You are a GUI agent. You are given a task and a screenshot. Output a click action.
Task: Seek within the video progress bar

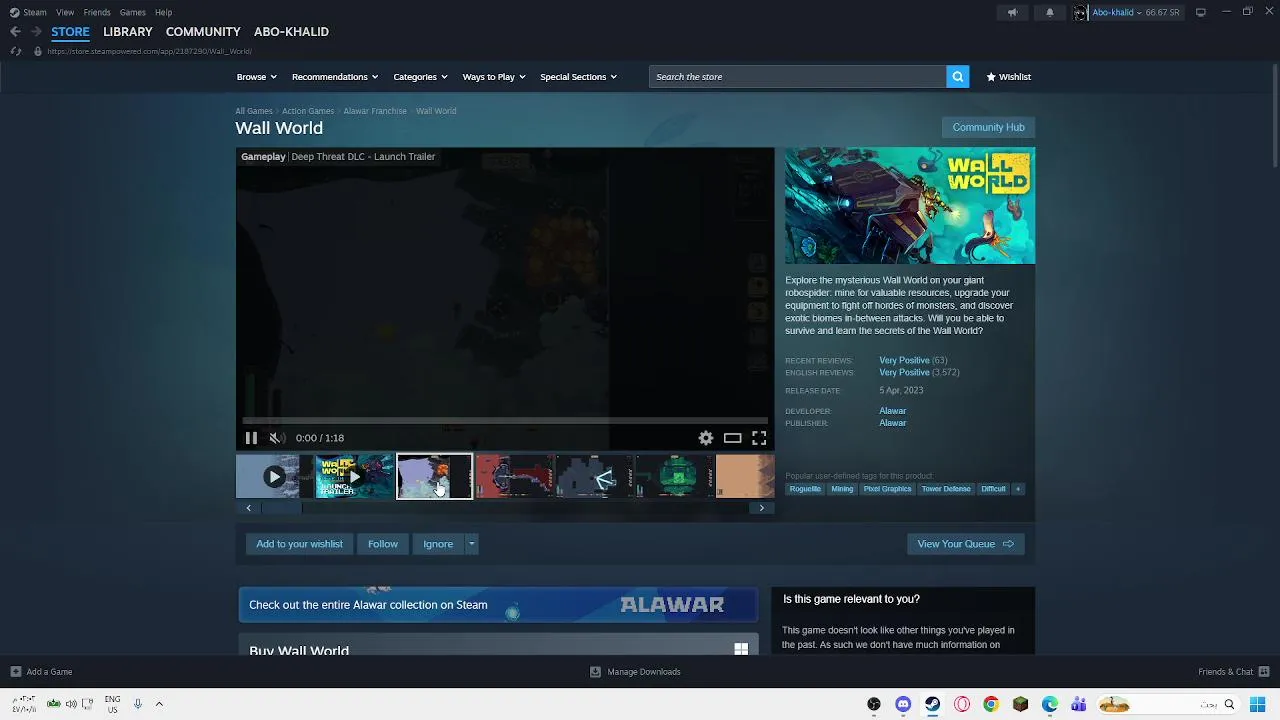[505, 421]
